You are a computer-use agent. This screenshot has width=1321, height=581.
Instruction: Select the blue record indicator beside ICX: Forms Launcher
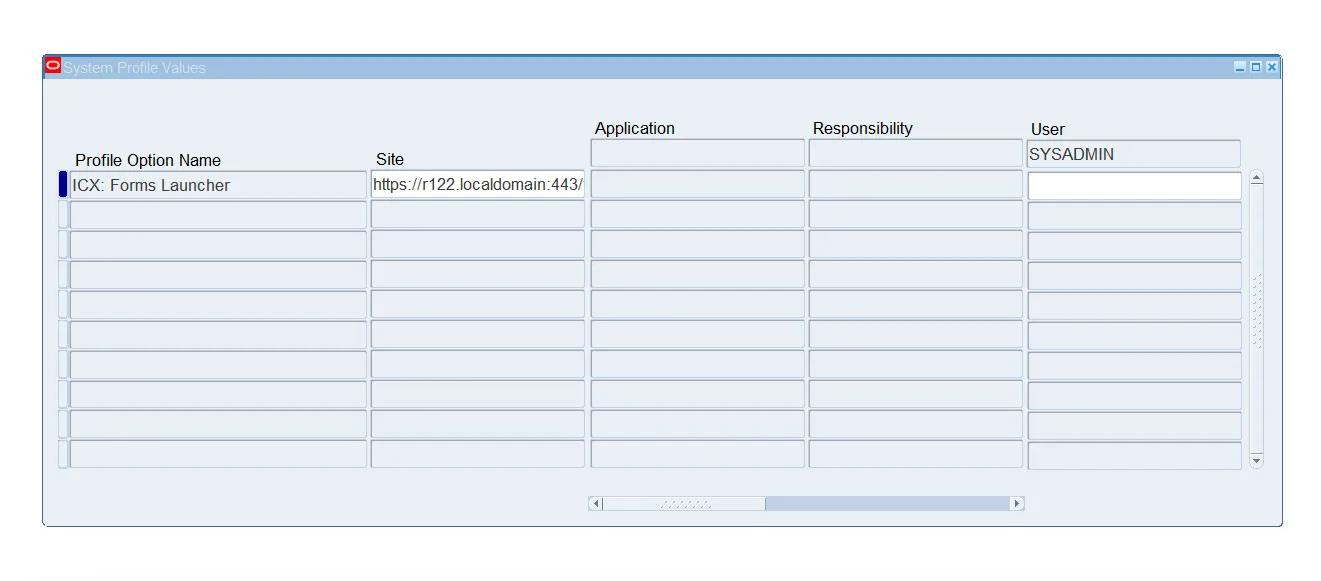(62, 185)
